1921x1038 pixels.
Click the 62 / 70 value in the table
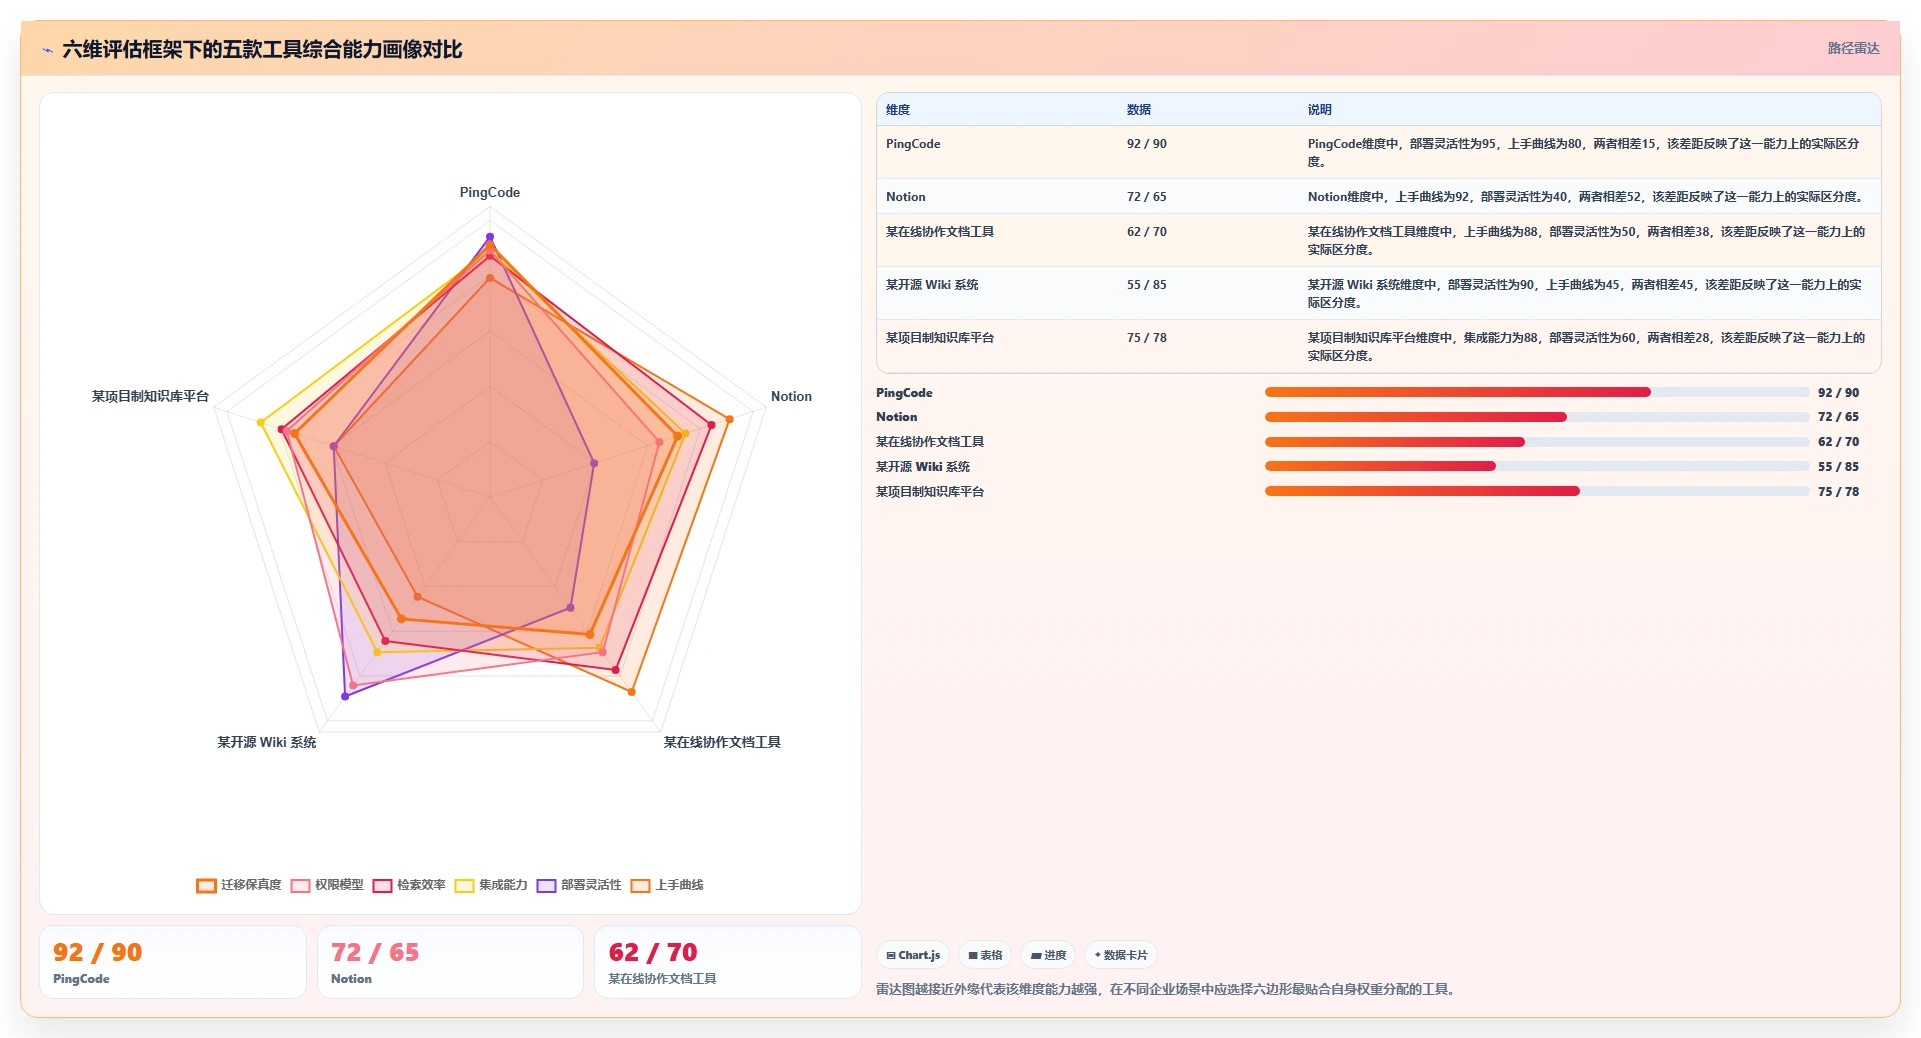pyautogui.click(x=1147, y=232)
